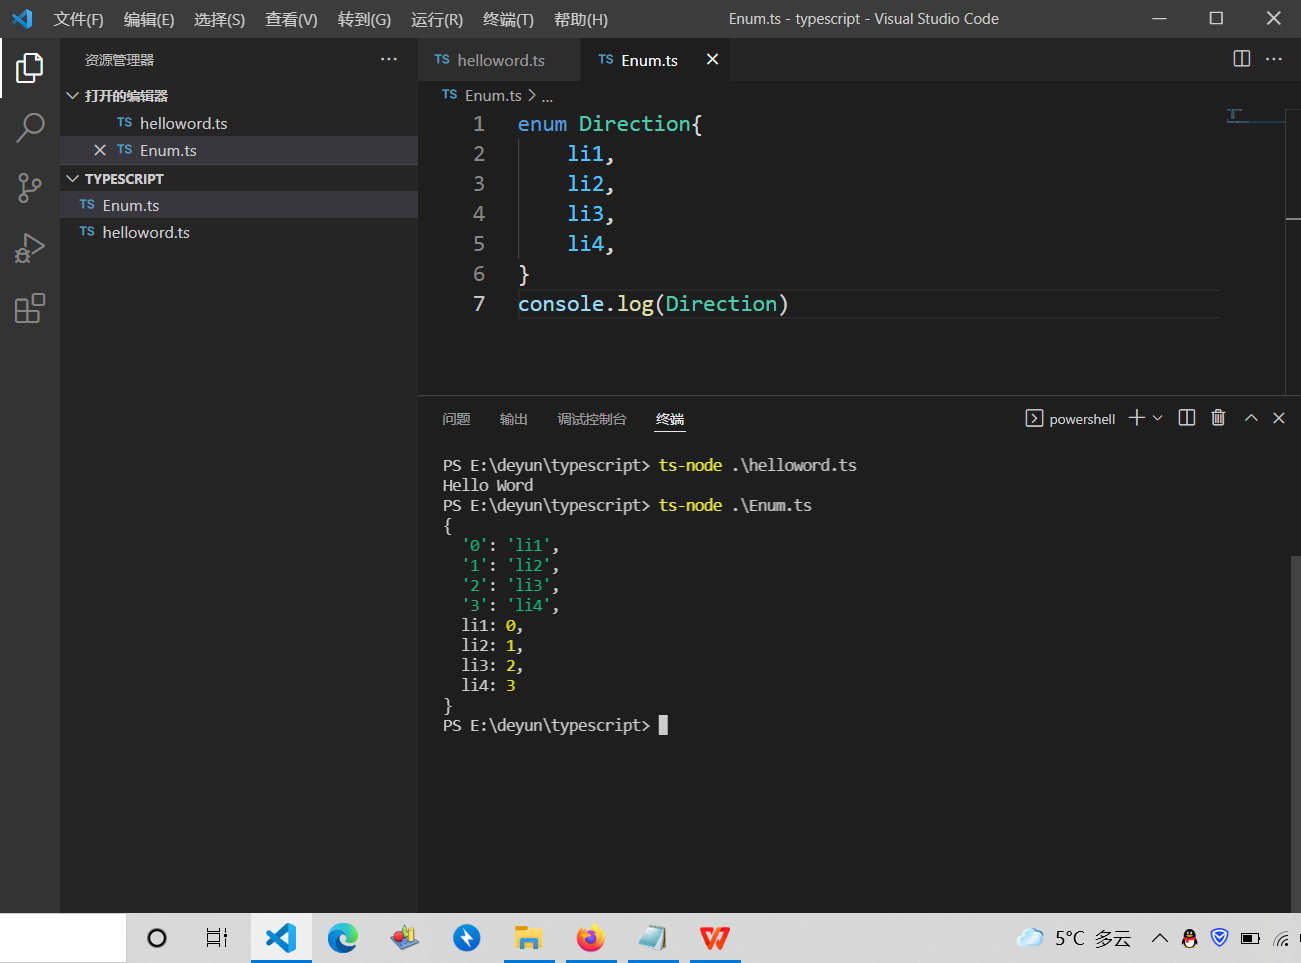Expand the Enum.ts breadcrumb ellipsis

pyautogui.click(x=547, y=95)
